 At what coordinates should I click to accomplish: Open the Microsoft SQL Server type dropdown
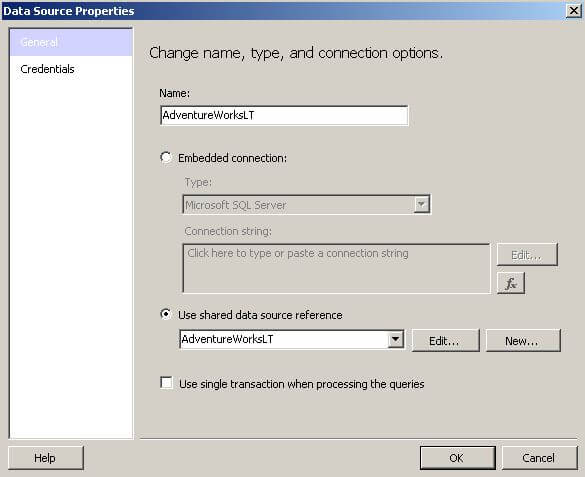422,204
